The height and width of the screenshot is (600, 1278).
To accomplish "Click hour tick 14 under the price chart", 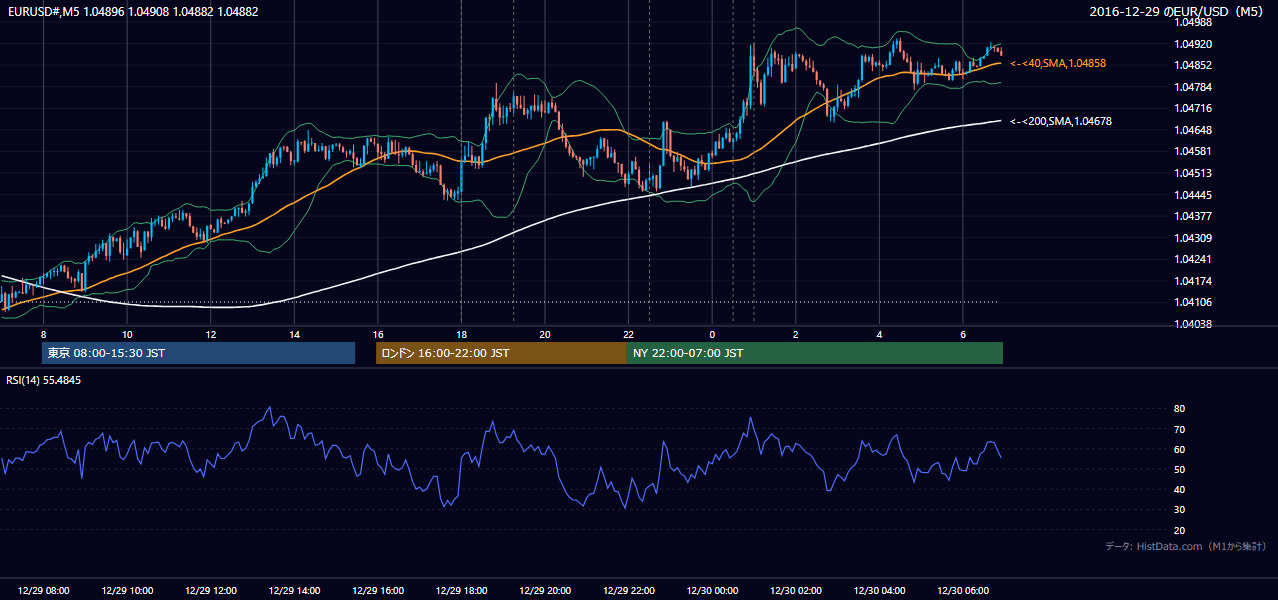I will (294, 334).
